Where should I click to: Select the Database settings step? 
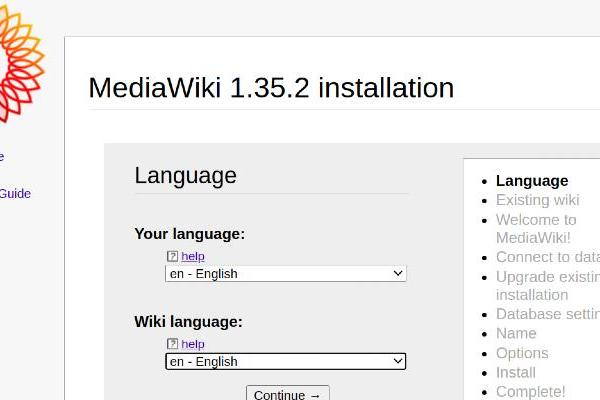coord(547,314)
